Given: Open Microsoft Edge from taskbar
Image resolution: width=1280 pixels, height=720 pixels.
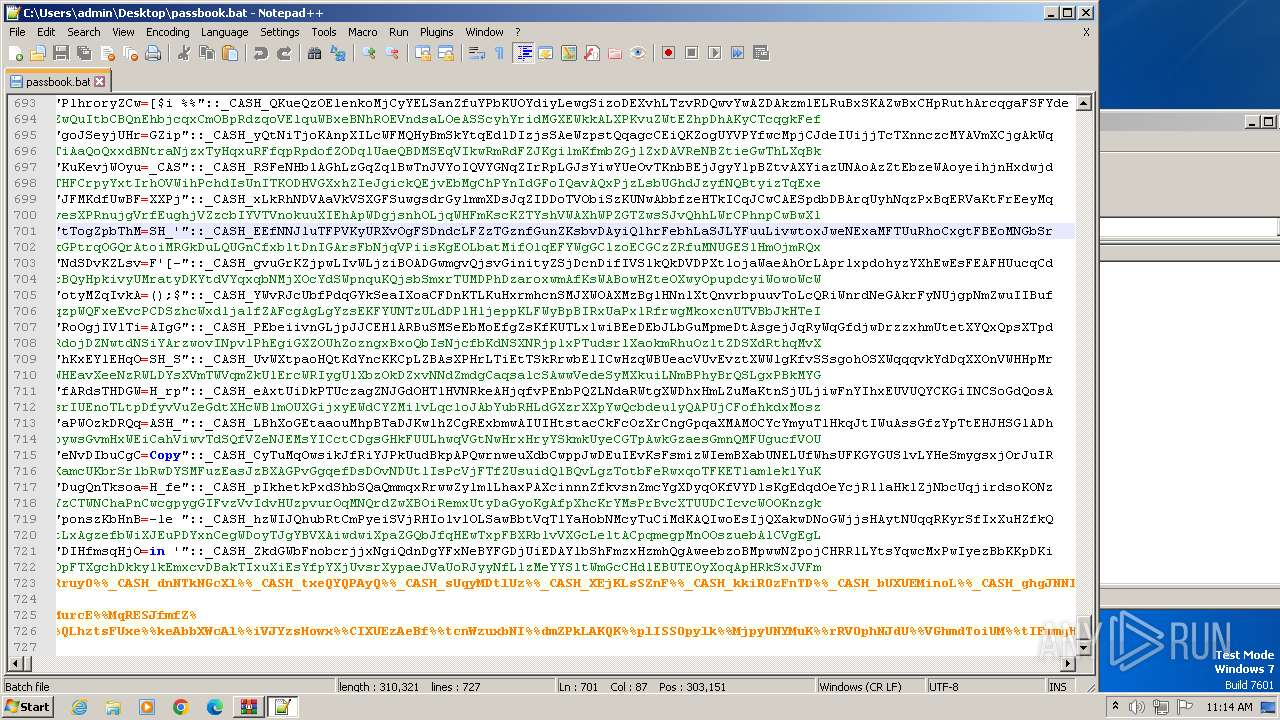Looking at the screenshot, I should tap(214, 707).
